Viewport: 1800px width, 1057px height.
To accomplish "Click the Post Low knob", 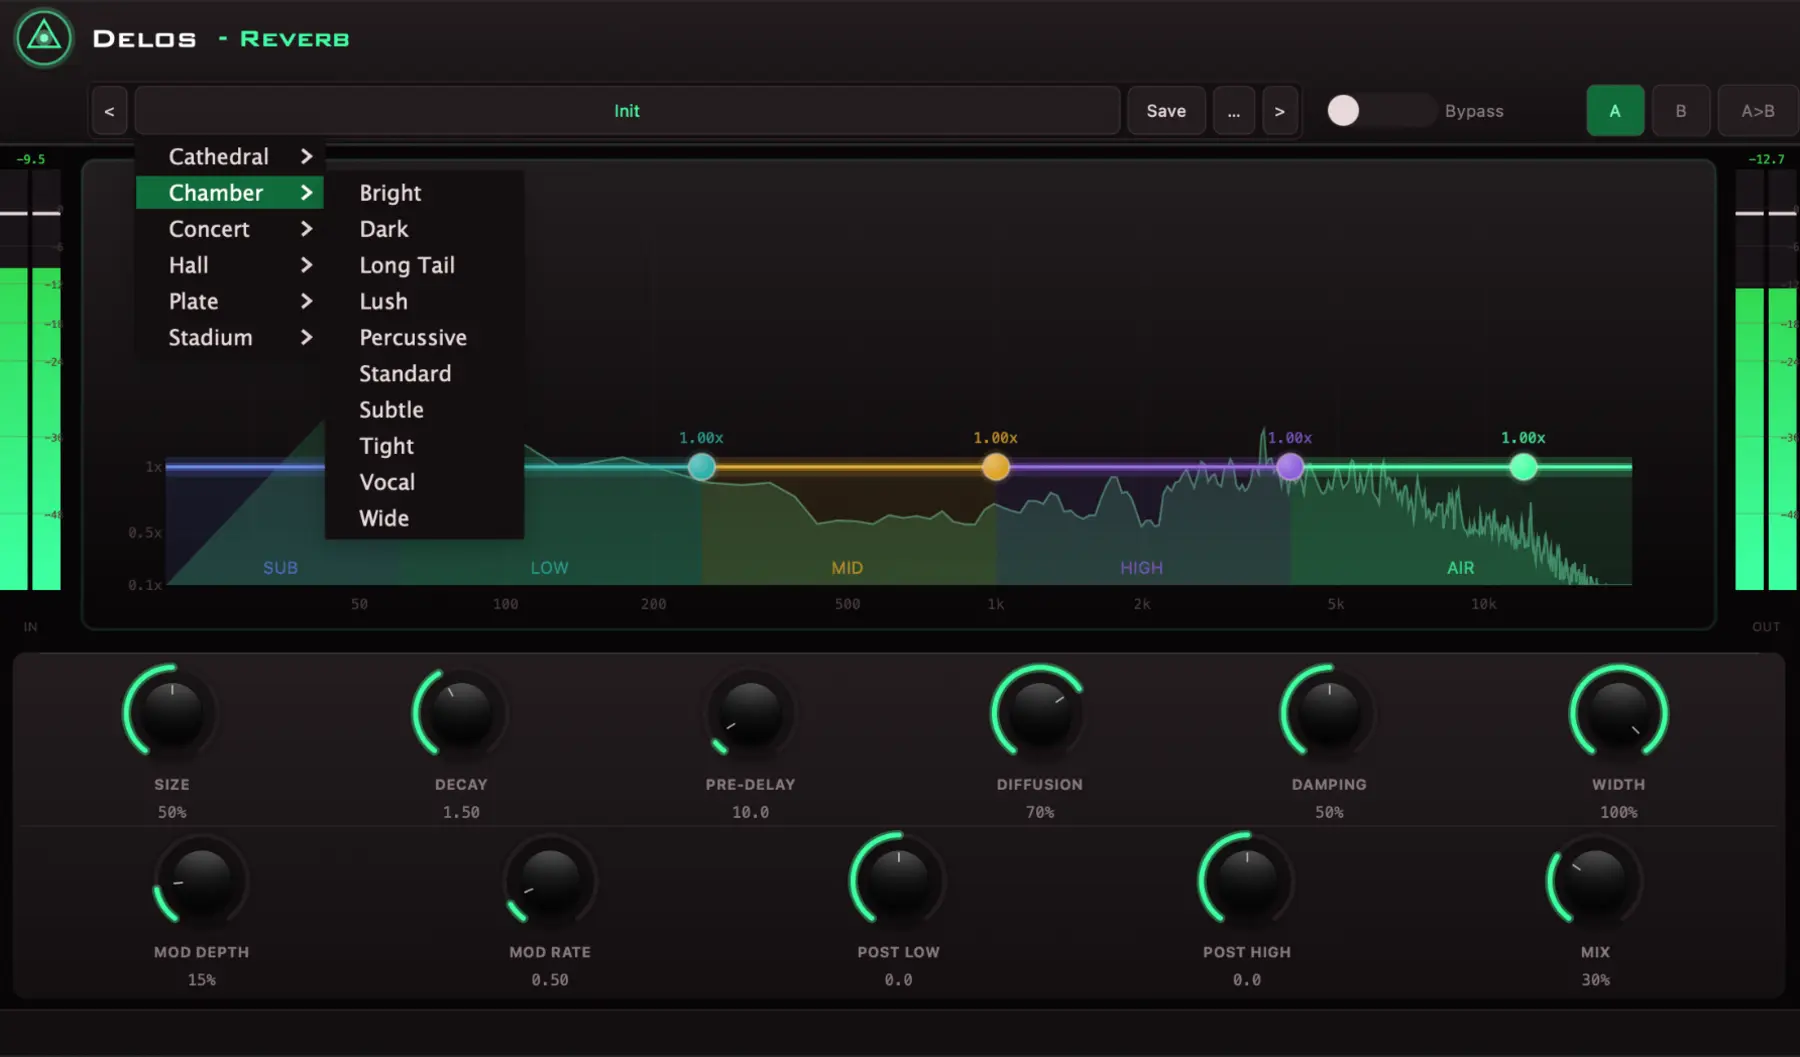I will (898, 881).
